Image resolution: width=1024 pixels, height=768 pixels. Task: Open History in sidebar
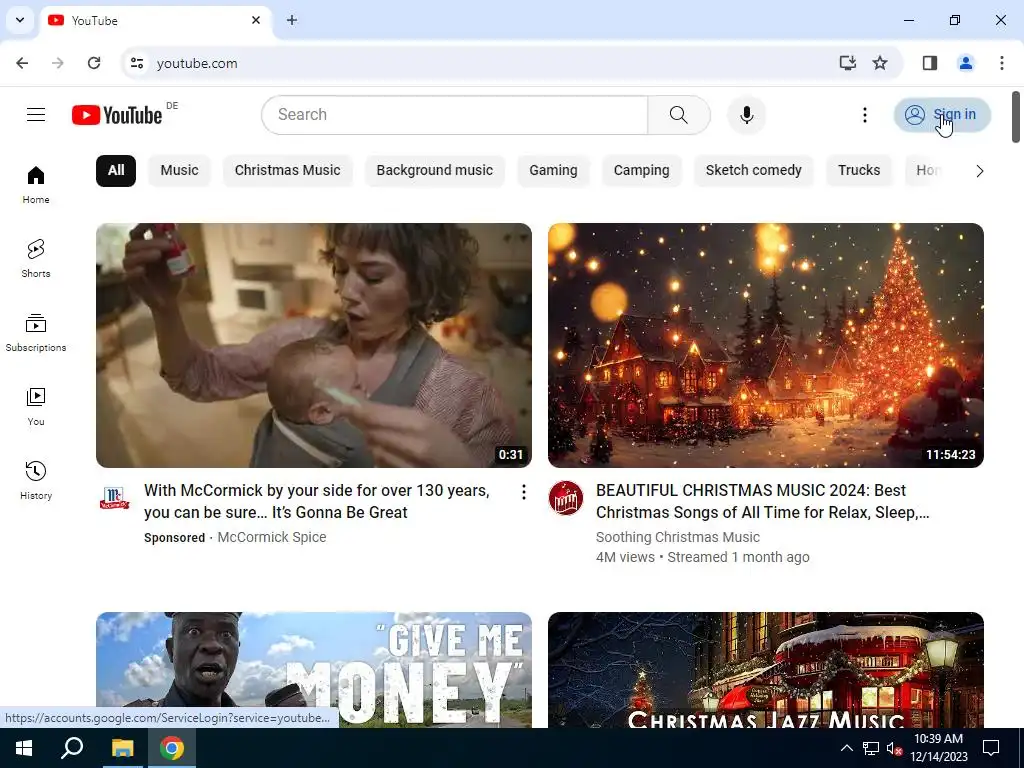[x=36, y=480]
